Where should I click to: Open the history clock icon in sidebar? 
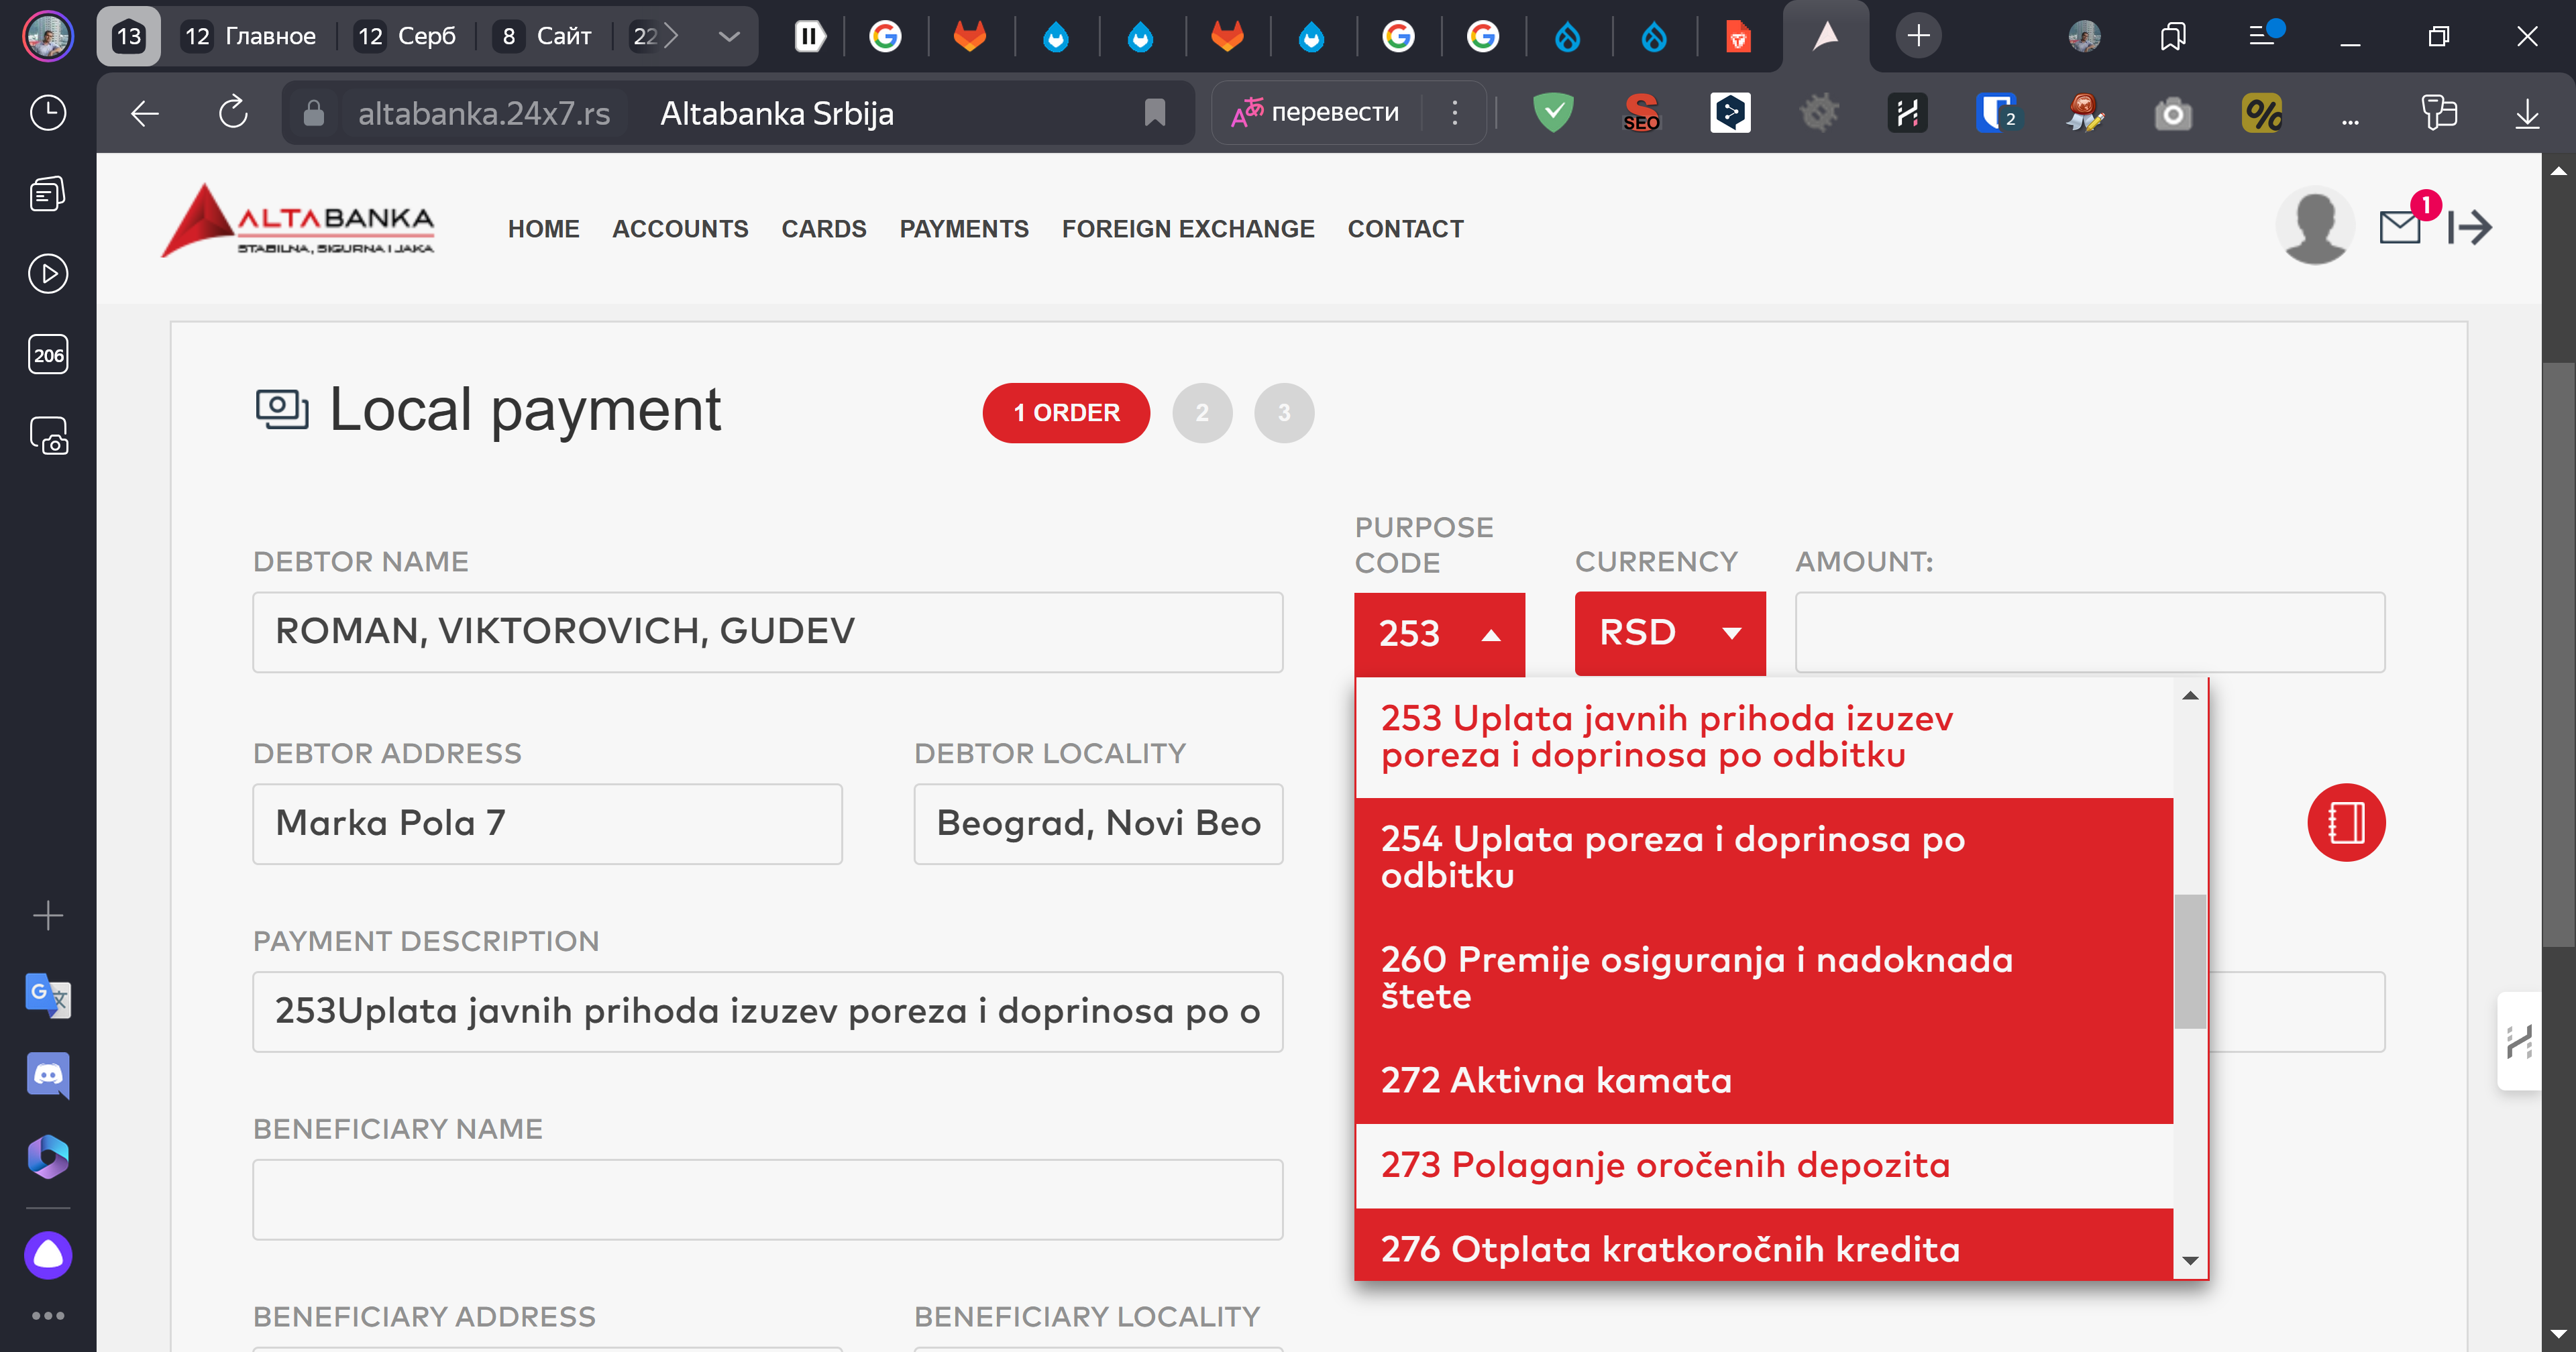48,112
